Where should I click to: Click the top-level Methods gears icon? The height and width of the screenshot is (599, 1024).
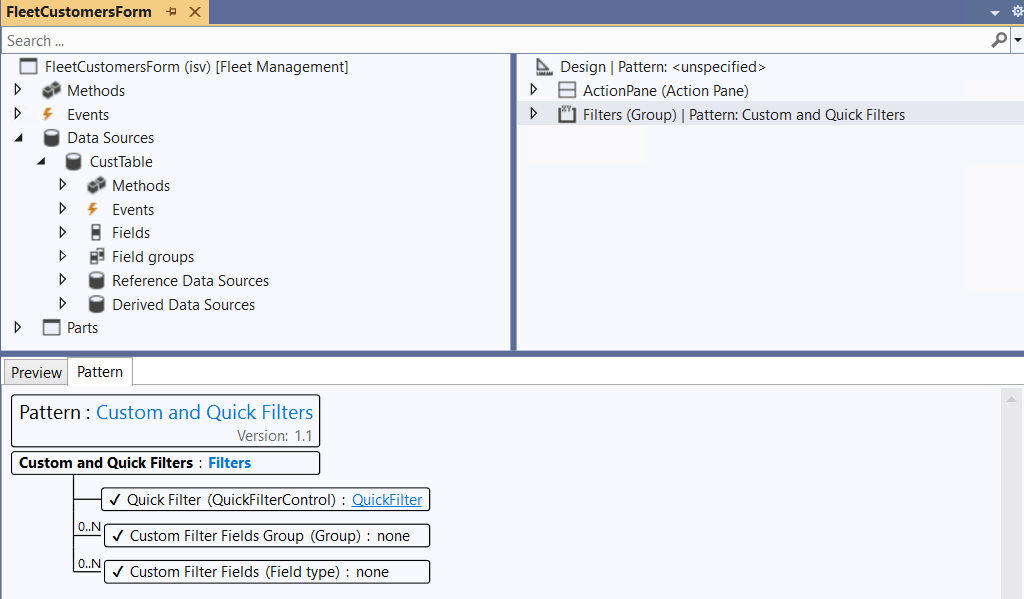pos(51,91)
